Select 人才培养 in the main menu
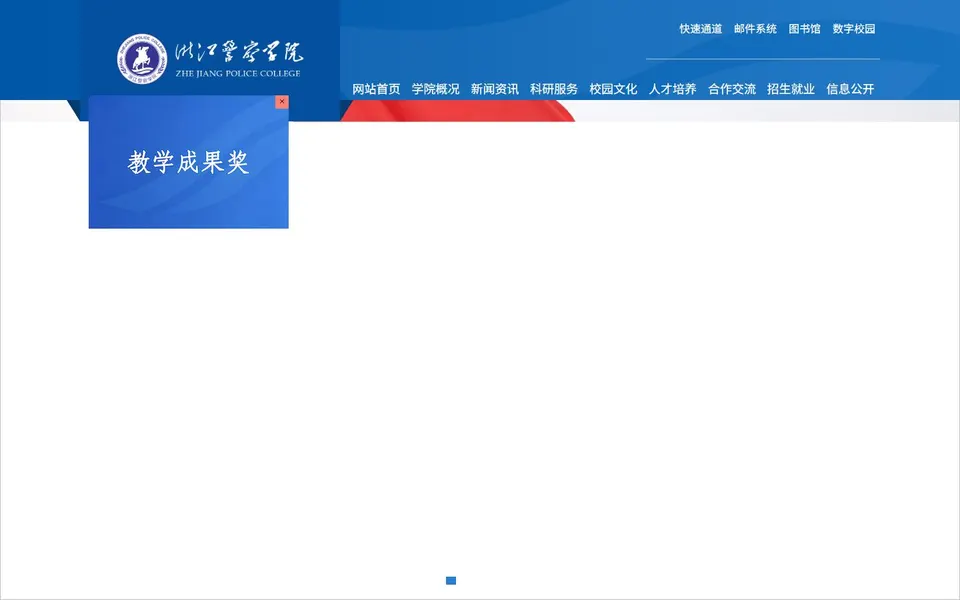960x600 pixels. (x=673, y=89)
